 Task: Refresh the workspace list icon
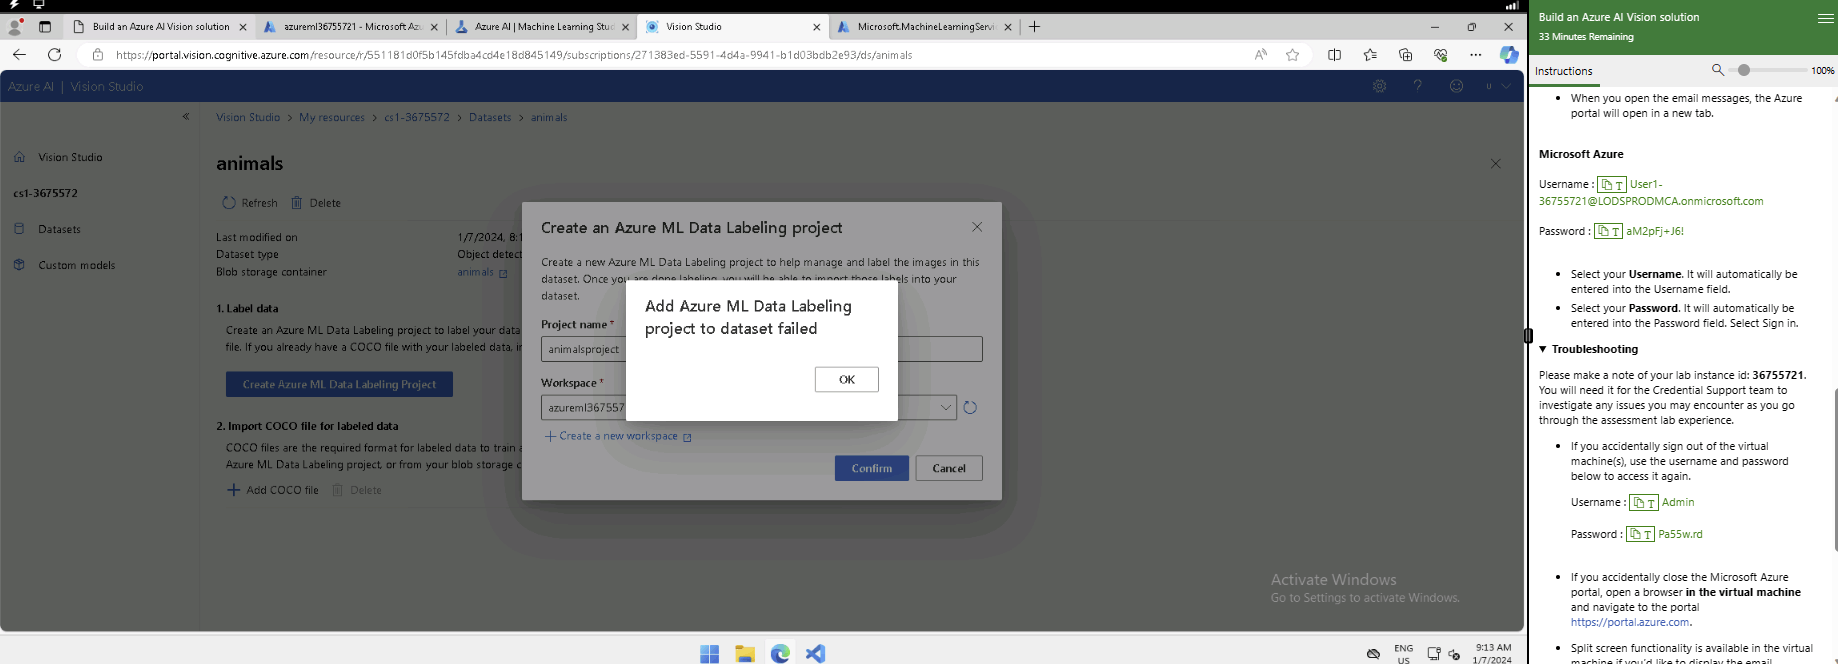tap(970, 407)
